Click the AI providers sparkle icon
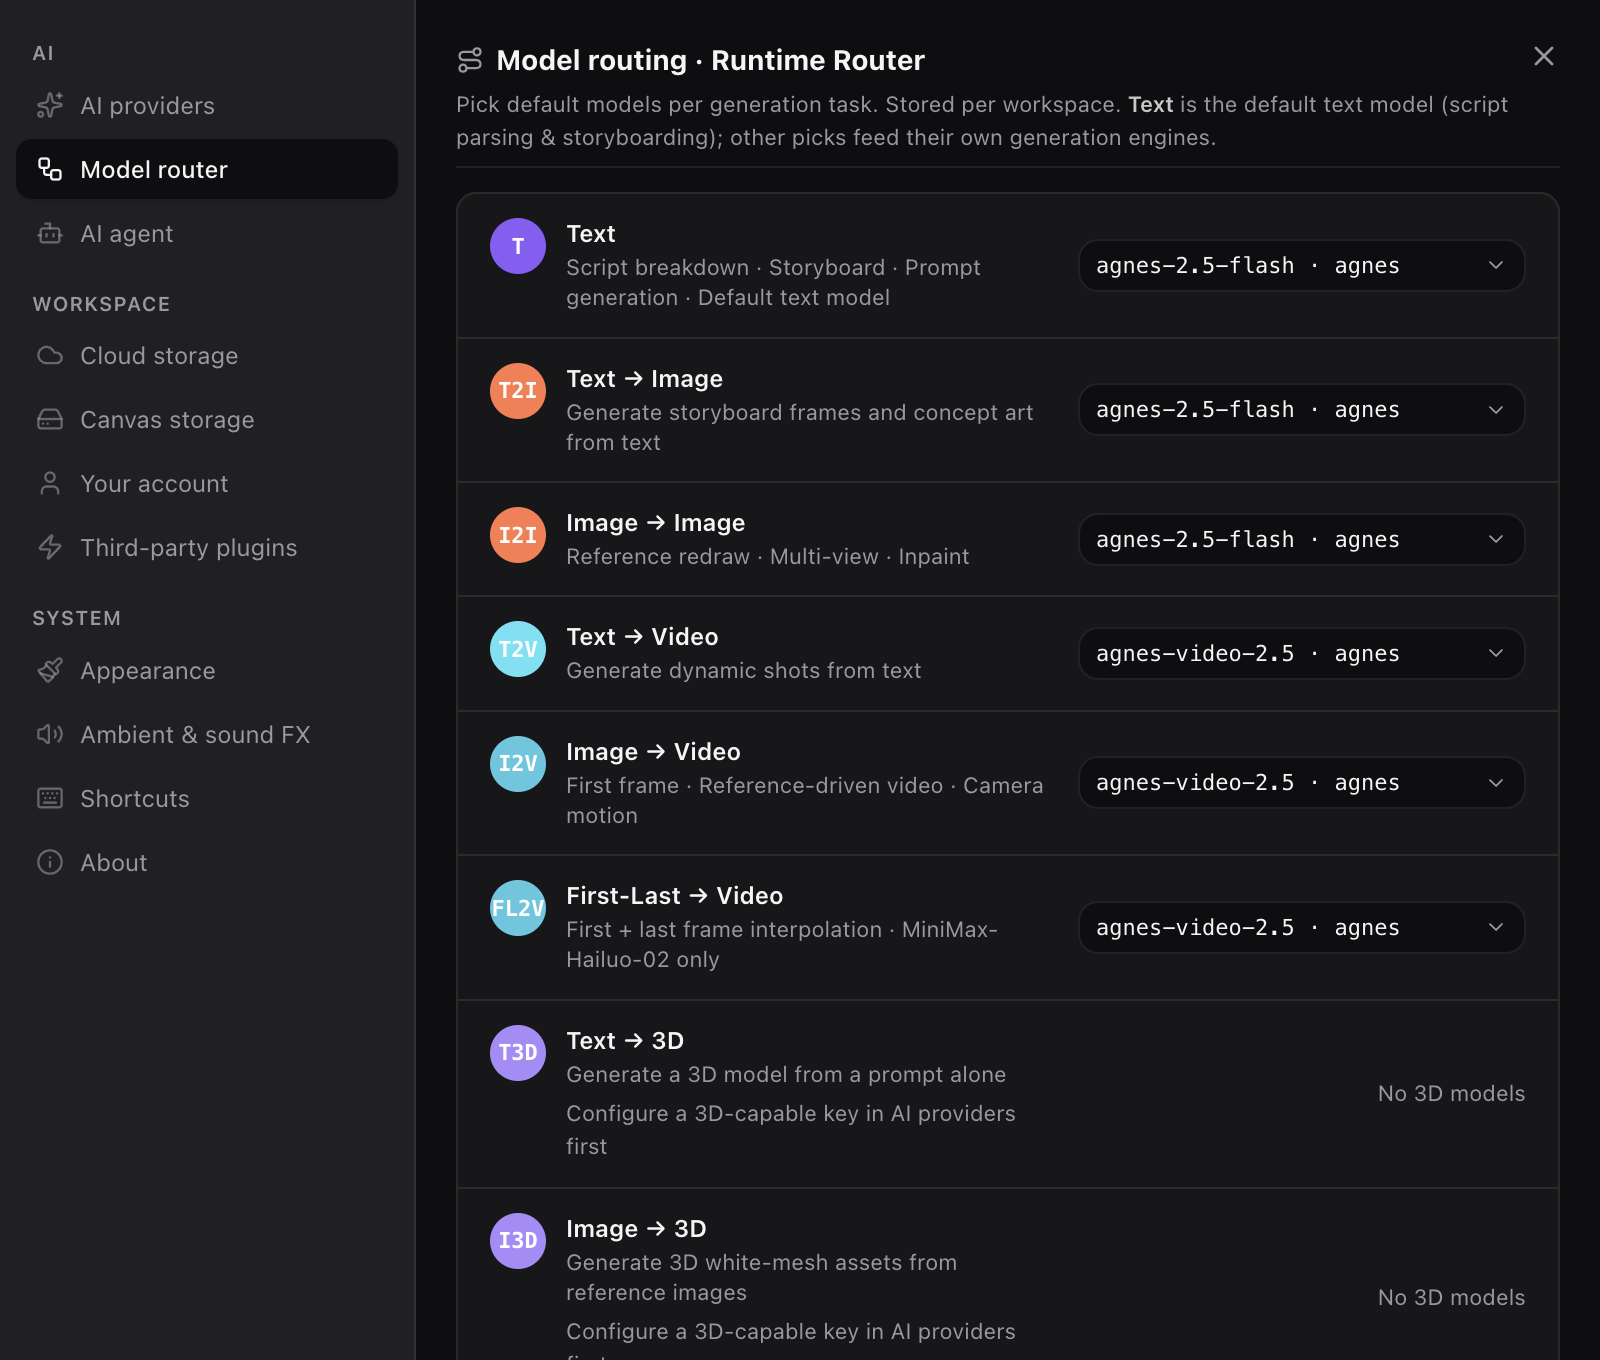Viewport: 1600px width, 1360px height. point(50,105)
